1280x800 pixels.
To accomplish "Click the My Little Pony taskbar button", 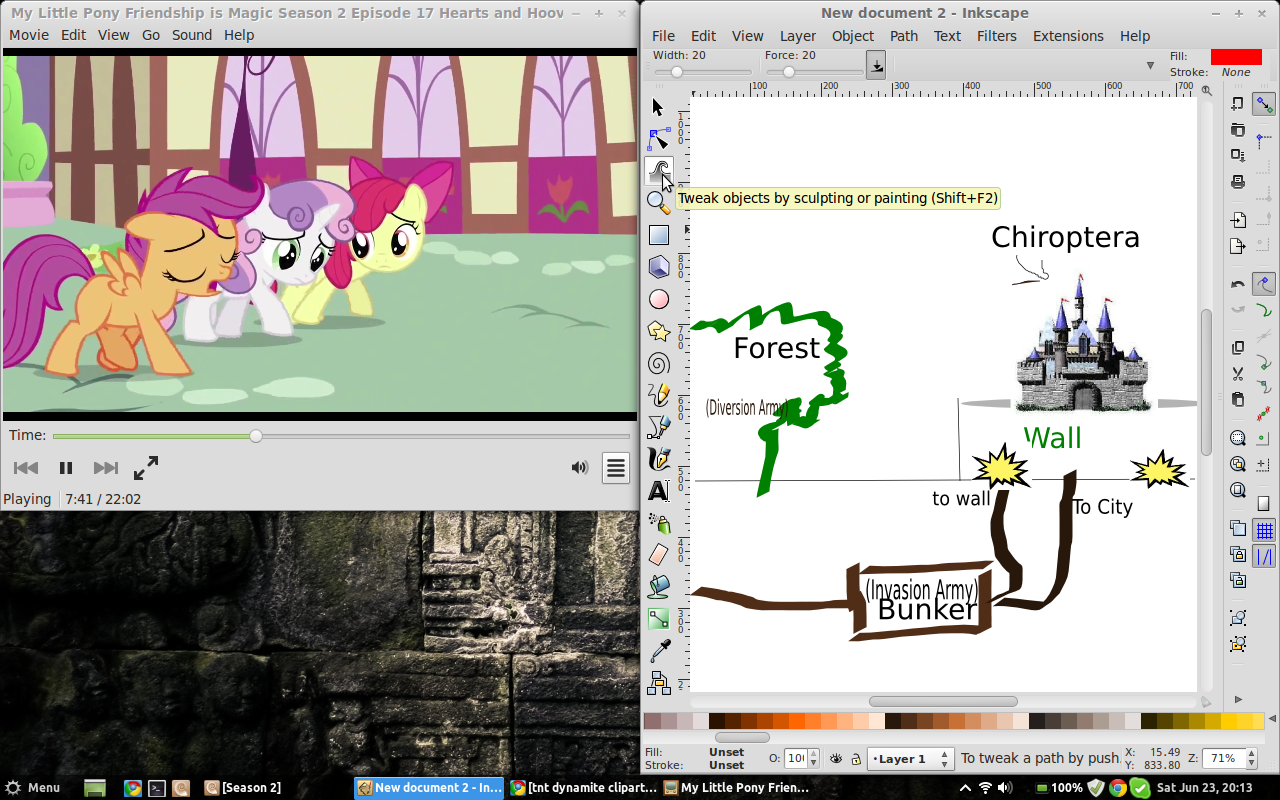I will coord(736,788).
